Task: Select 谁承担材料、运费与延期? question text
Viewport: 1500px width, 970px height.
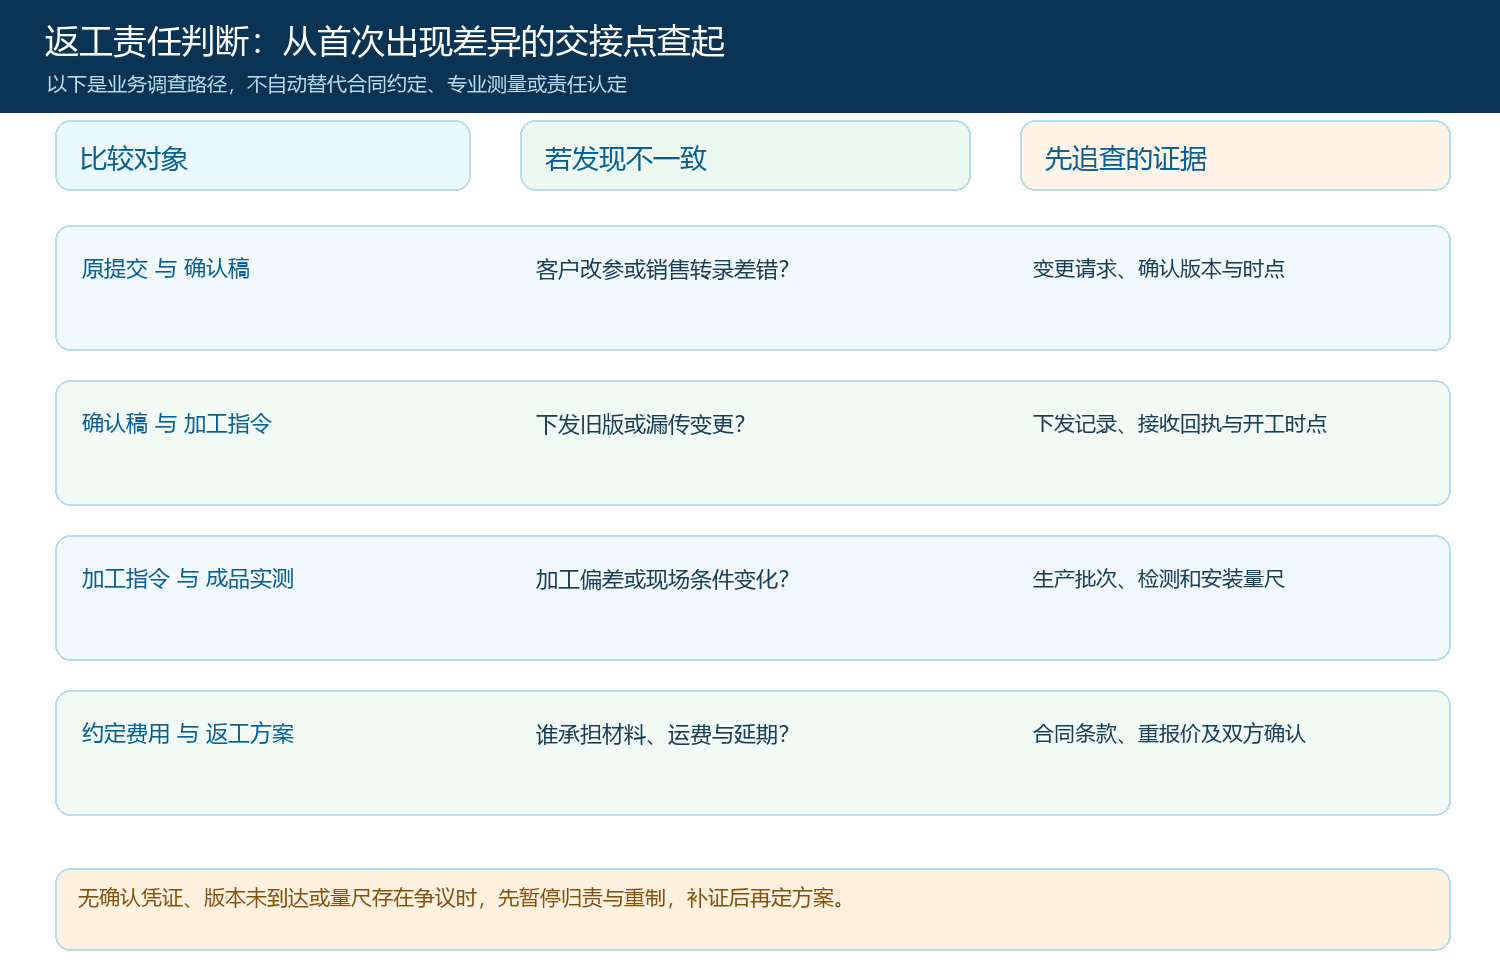Action: pyautogui.click(x=662, y=735)
